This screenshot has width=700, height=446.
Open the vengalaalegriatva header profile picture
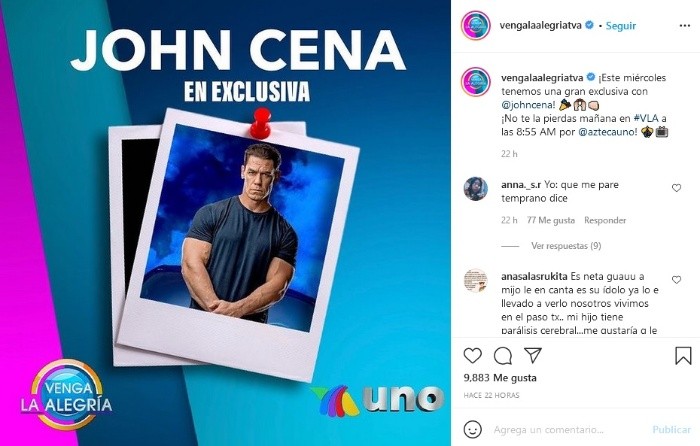(475, 25)
